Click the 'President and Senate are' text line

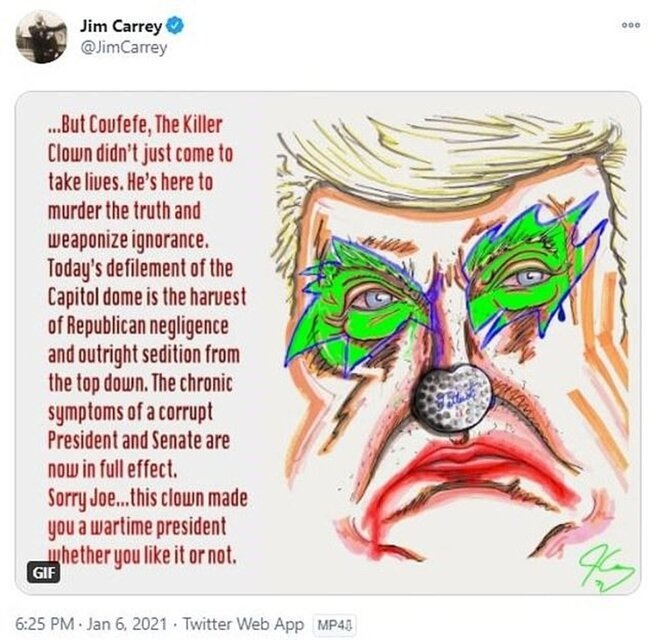pos(139,440)
